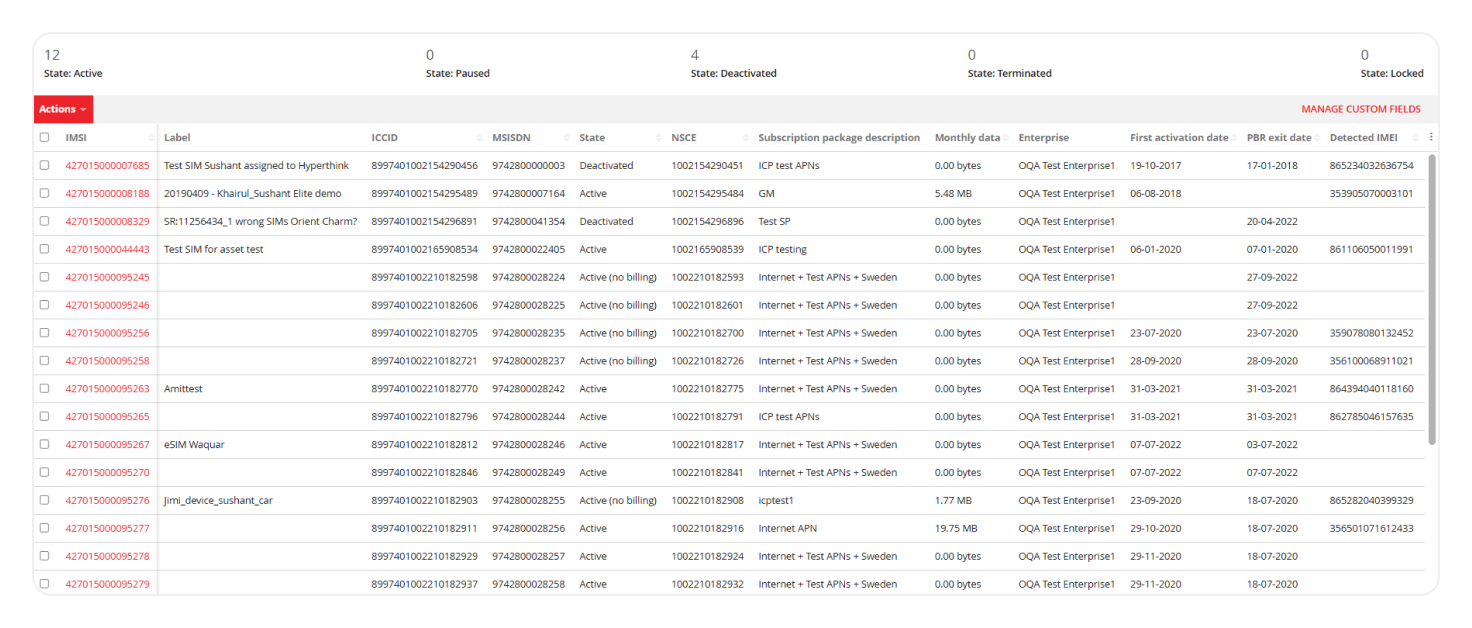The image size is (1472, 628).
Task: Click the sort arrows on First activation date
Action: click(1236, 138)
